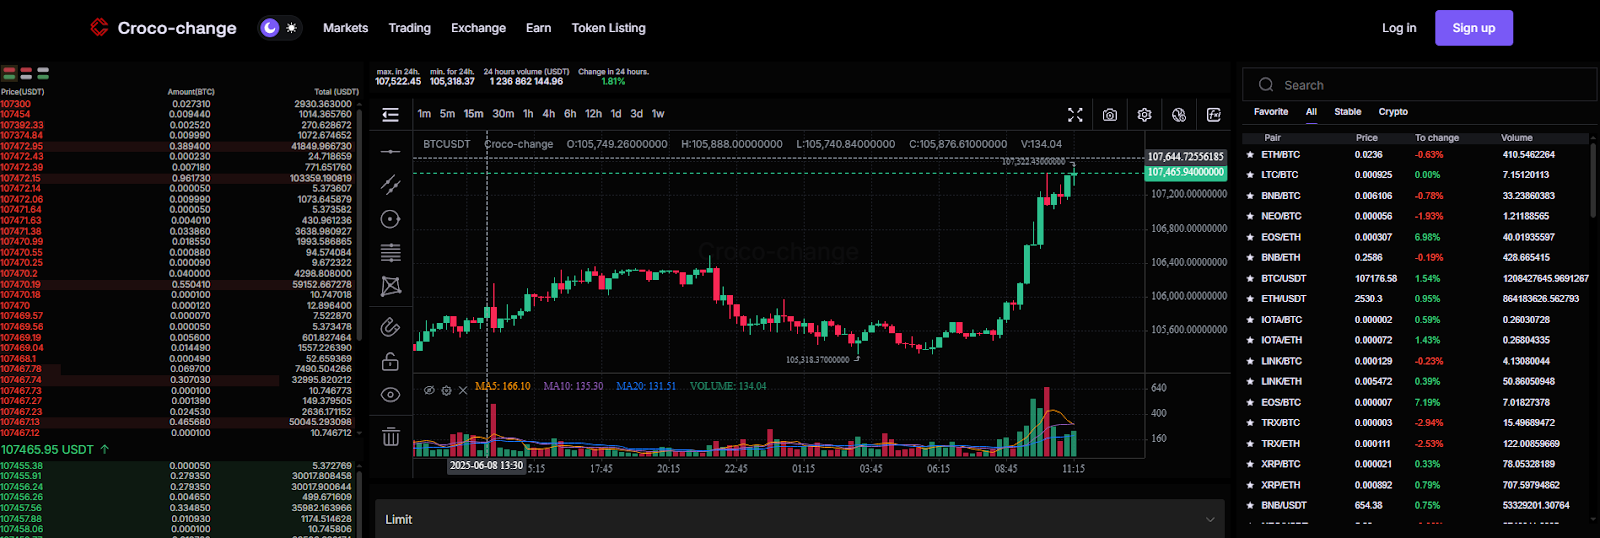The width and height of the screenshot is (1600, 538).
Task: Favorite the ETH/BTC pair star
Action: [1250, 155]
